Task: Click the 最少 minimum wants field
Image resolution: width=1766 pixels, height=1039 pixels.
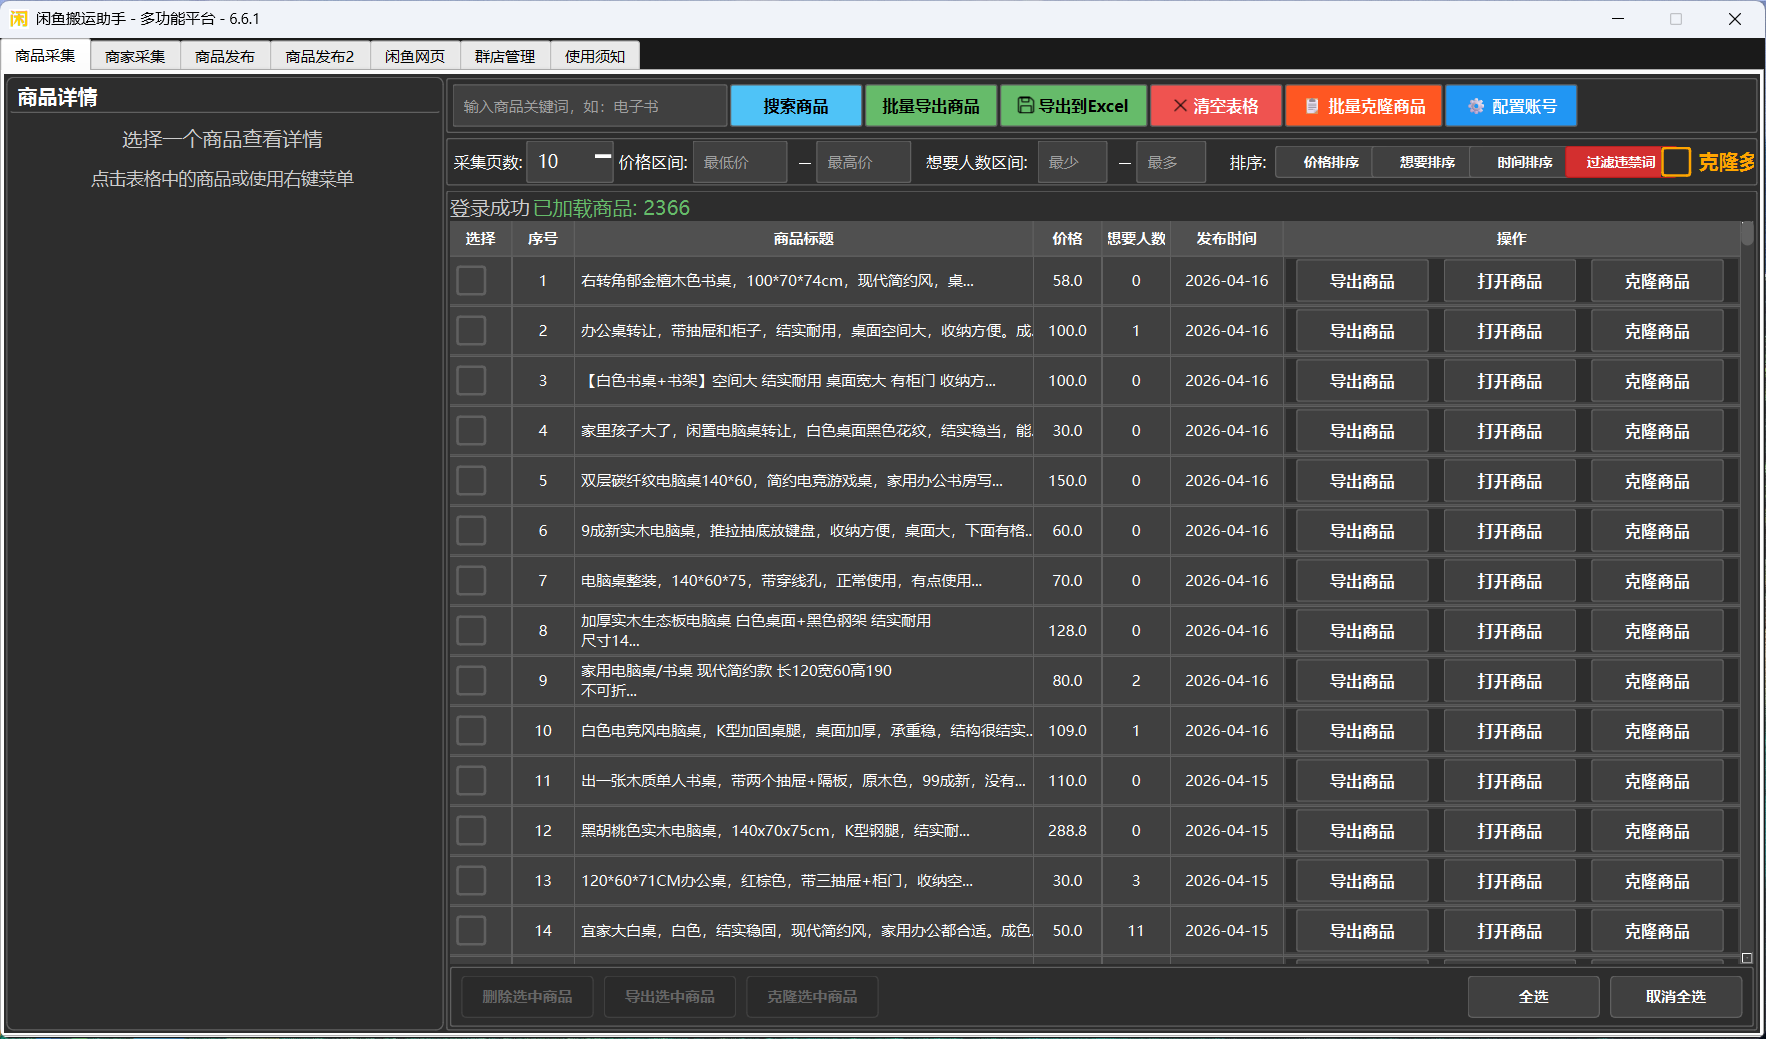Action: [1073, 162]
